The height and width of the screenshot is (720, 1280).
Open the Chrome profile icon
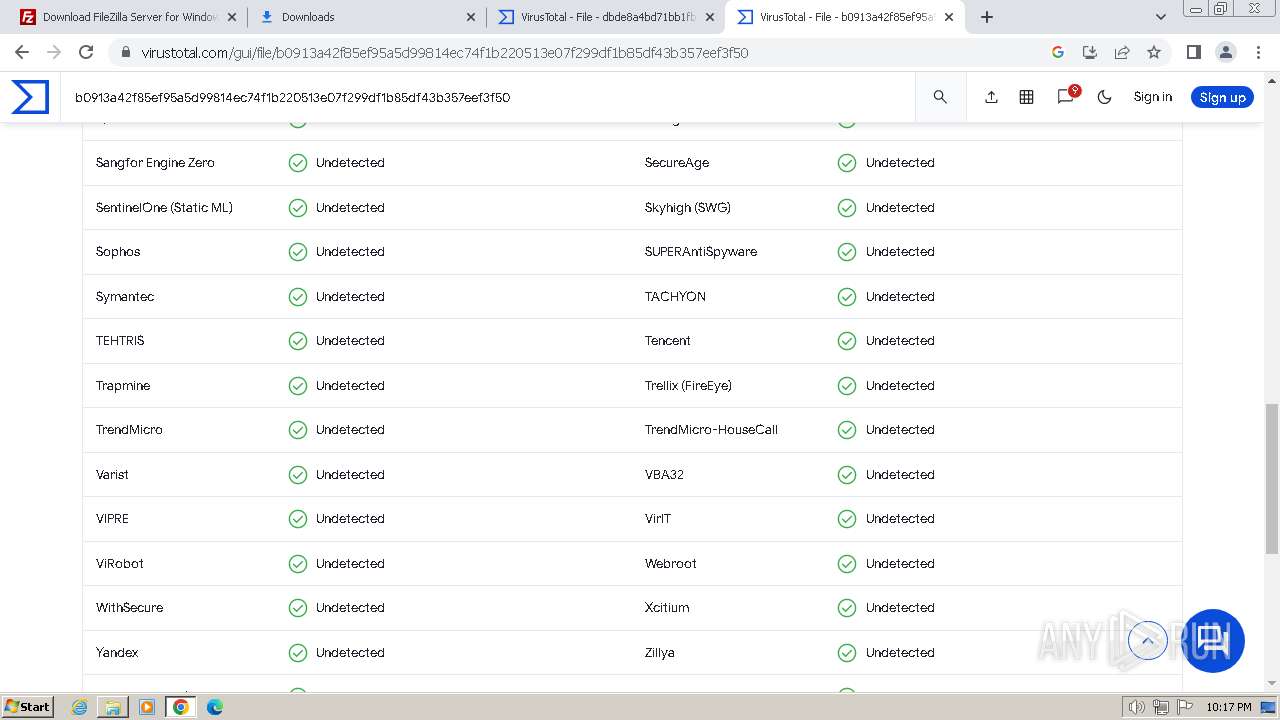click(x=1225, y=52)
